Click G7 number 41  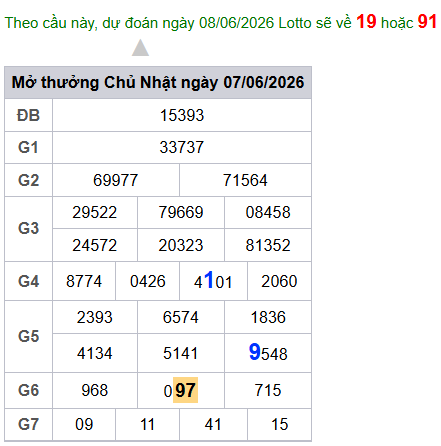point(213,425)
